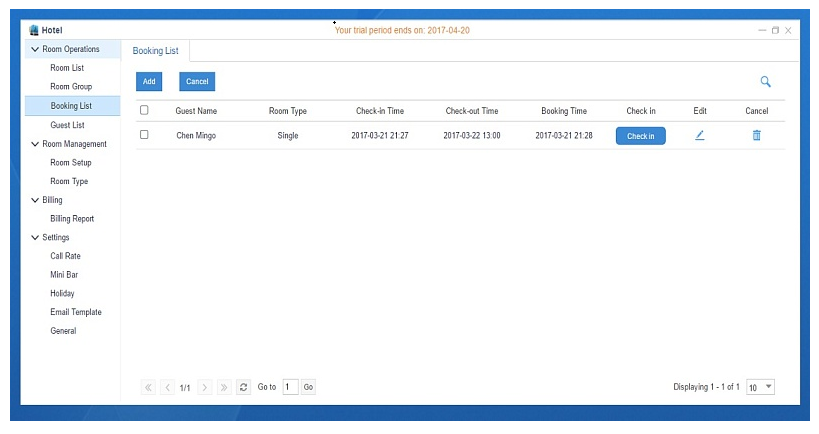Click the trash icon to cancel booking

click(x=756, y=136)
